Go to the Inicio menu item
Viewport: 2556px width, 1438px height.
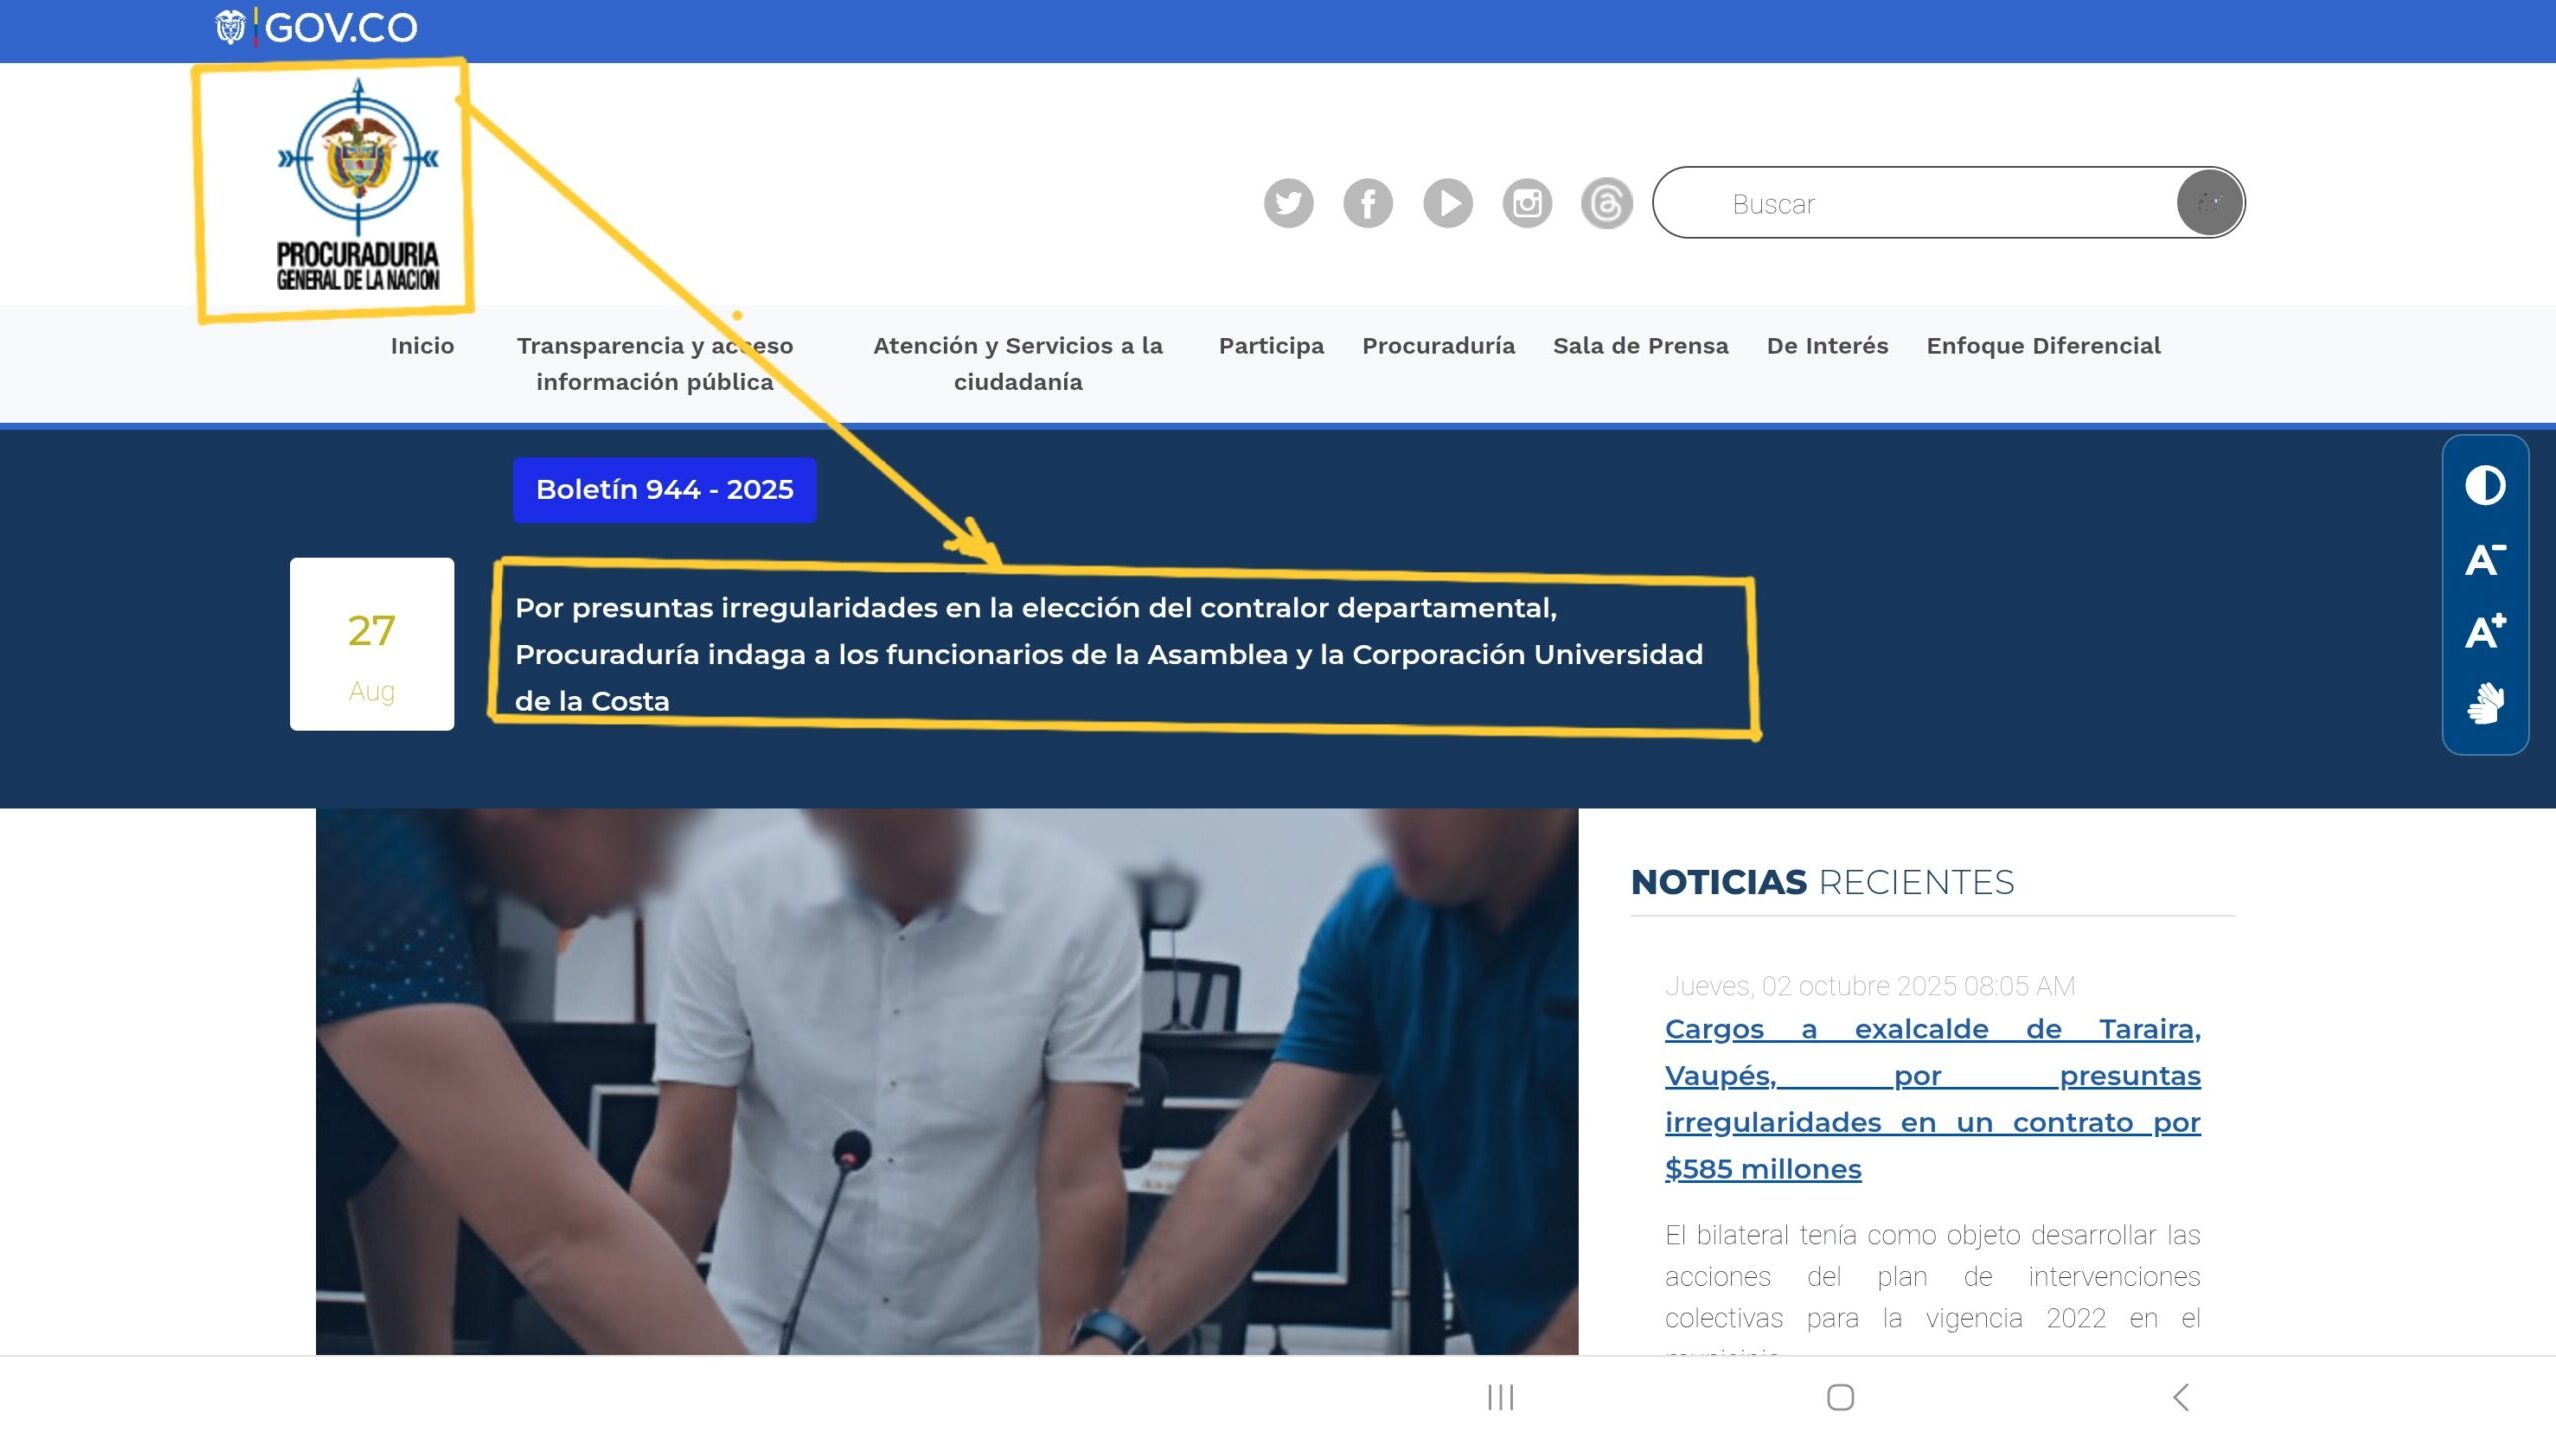coord(422,346)
